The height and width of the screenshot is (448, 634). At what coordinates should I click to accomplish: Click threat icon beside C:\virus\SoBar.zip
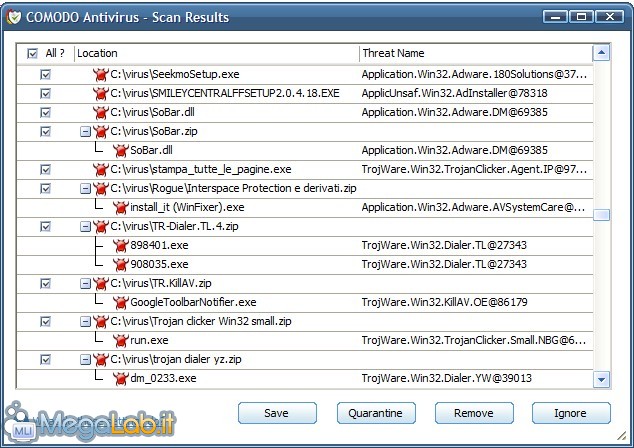[x=101, y=131]
